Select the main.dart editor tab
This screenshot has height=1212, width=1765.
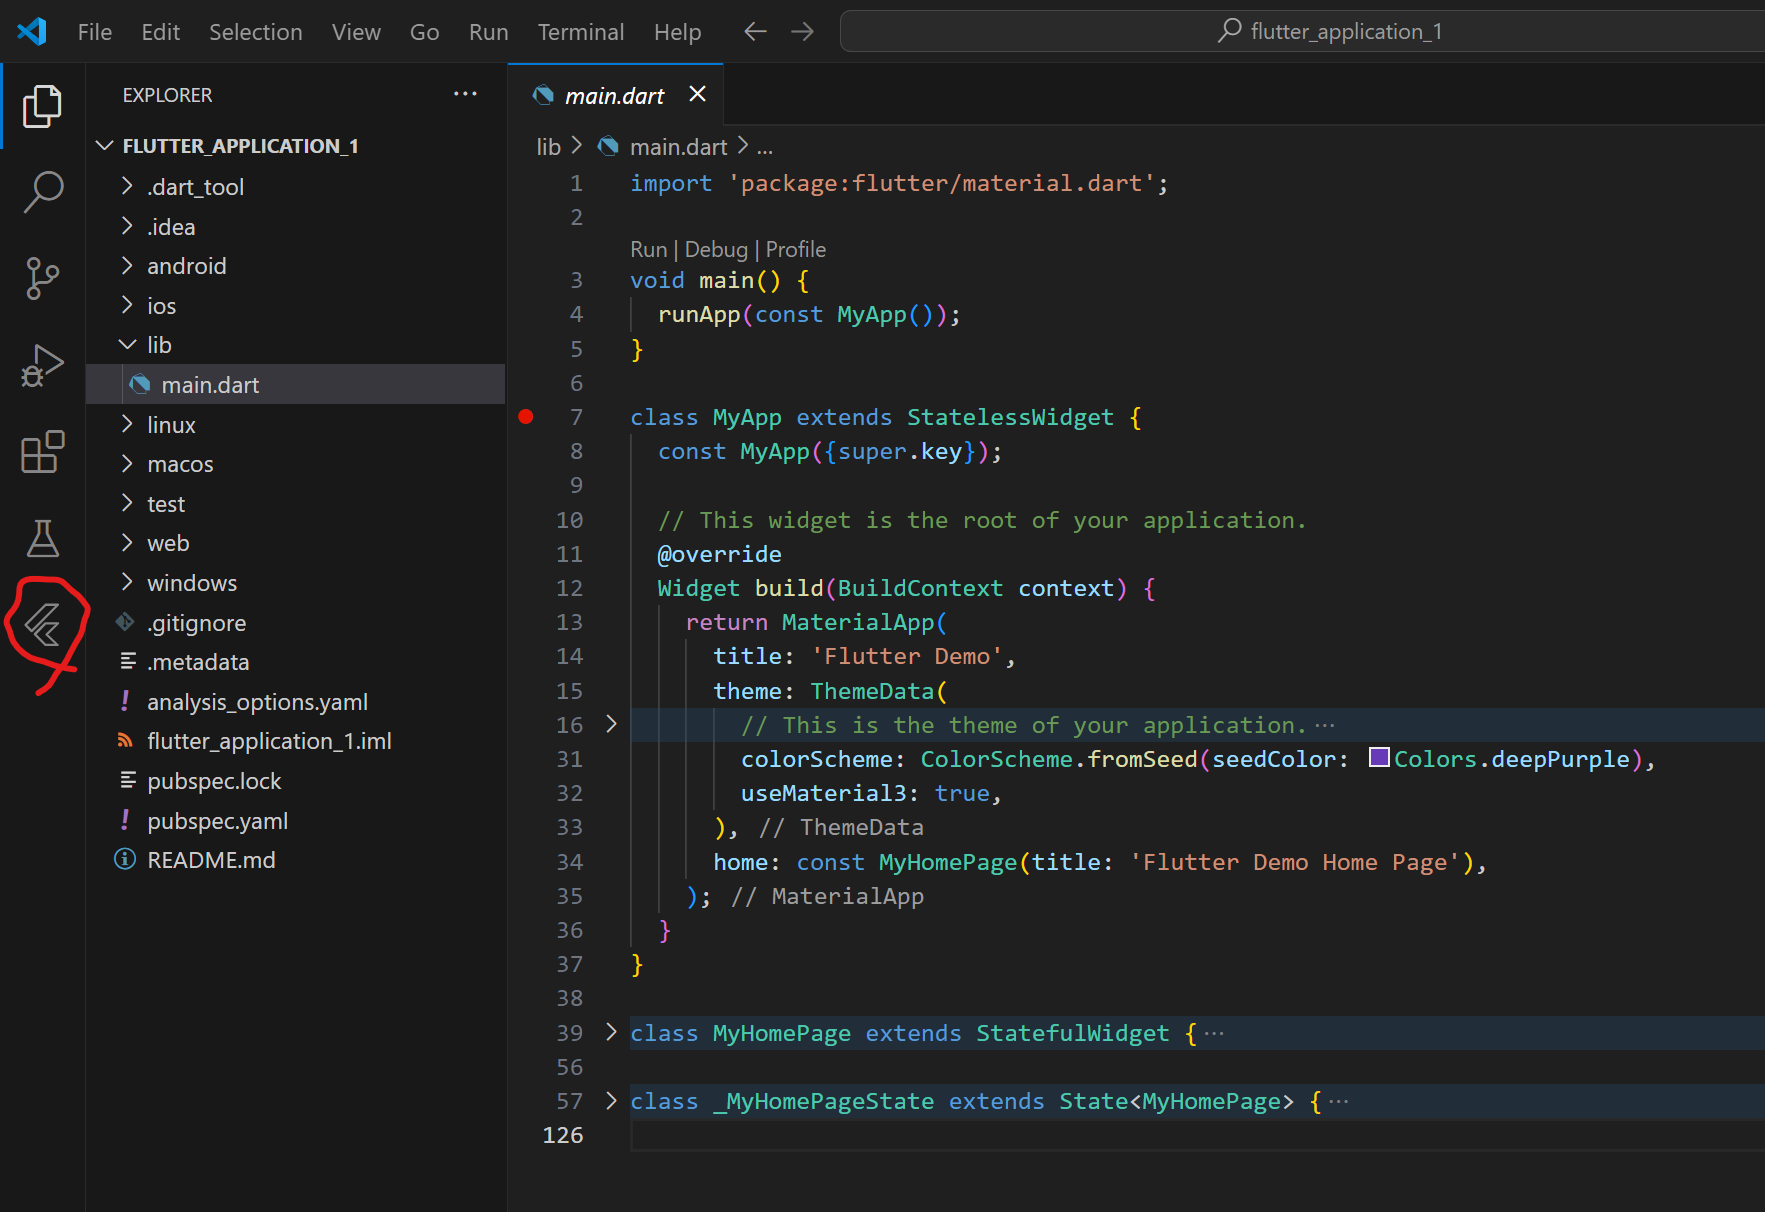click(615, 95)
